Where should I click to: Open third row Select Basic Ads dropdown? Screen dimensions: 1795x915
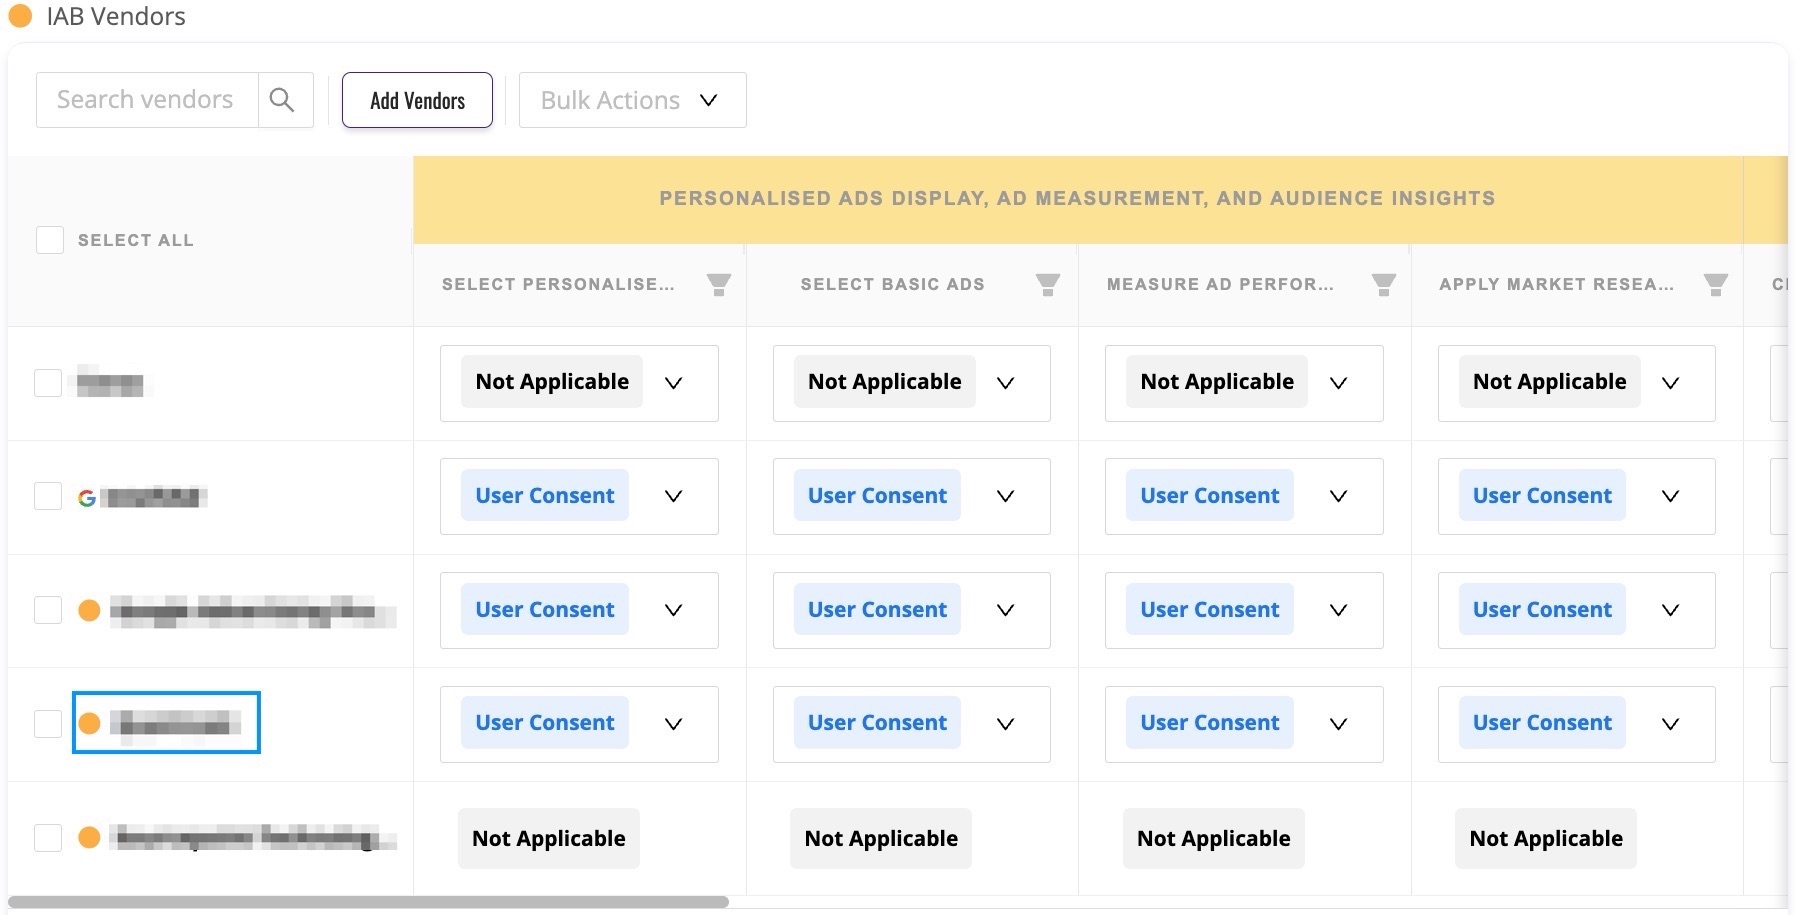tap(911, 610)
